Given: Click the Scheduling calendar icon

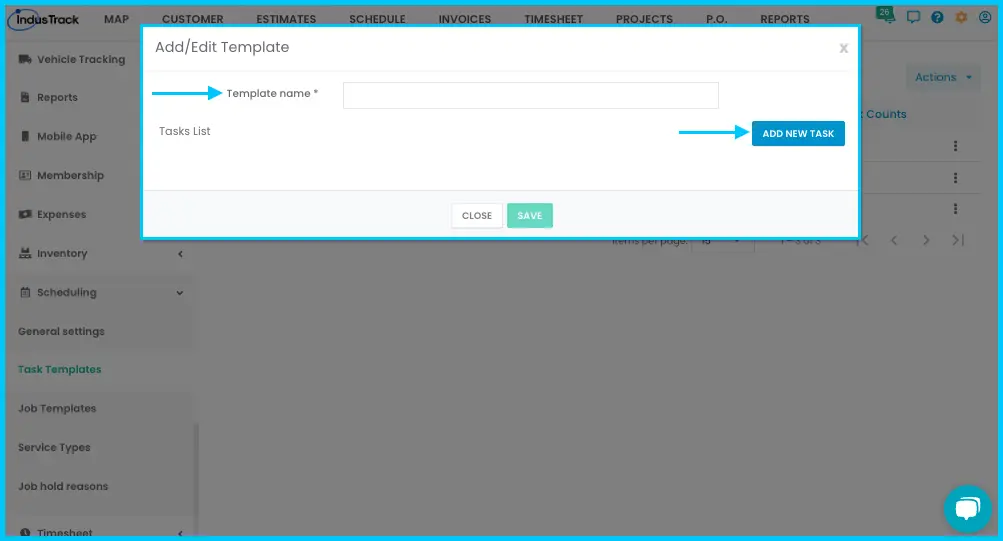Looking at the screenshot, I should pyautogui.click(x=25, y=292).
